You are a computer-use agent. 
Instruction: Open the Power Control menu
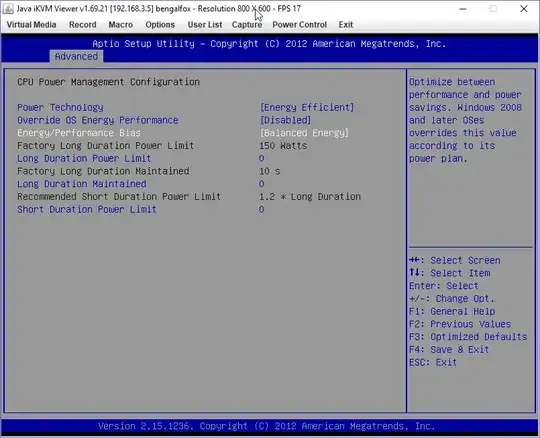[300, 25]
